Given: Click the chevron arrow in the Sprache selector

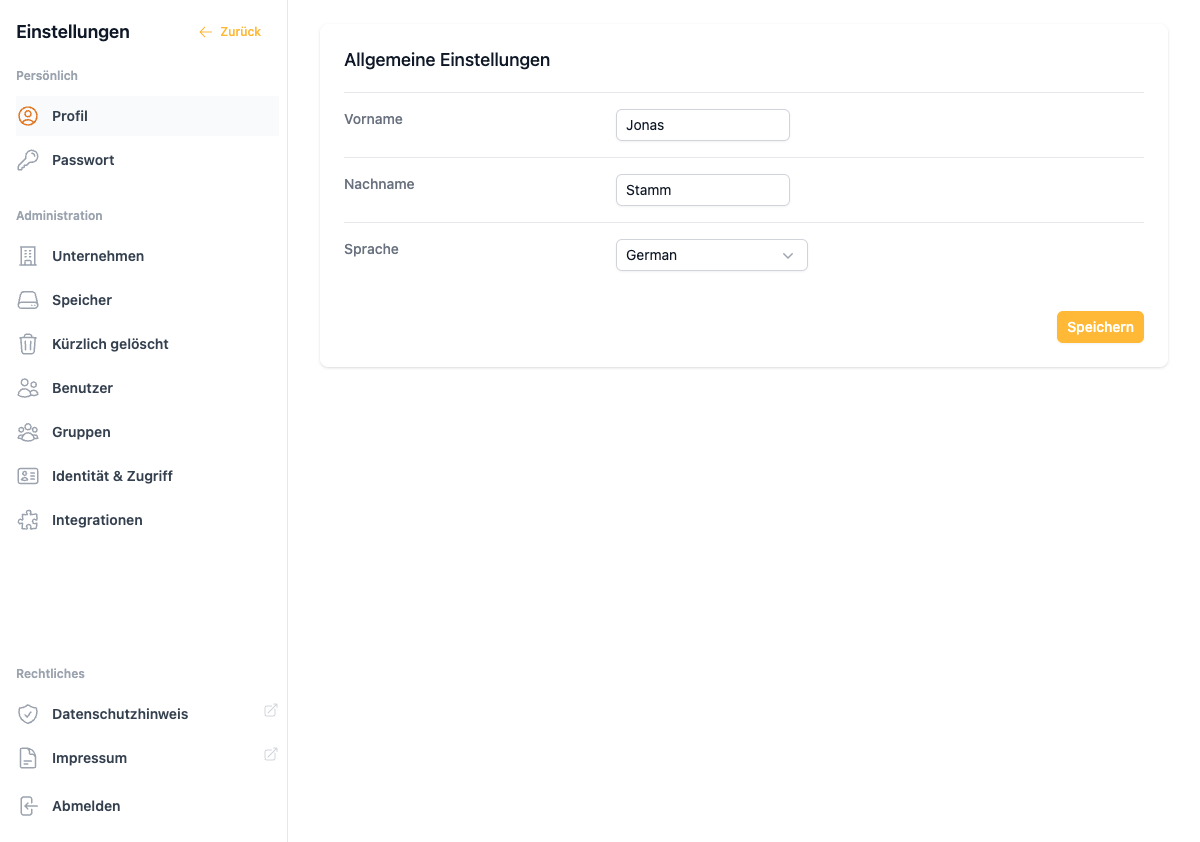Looking at the screenshot, I should tap(788, 256).
